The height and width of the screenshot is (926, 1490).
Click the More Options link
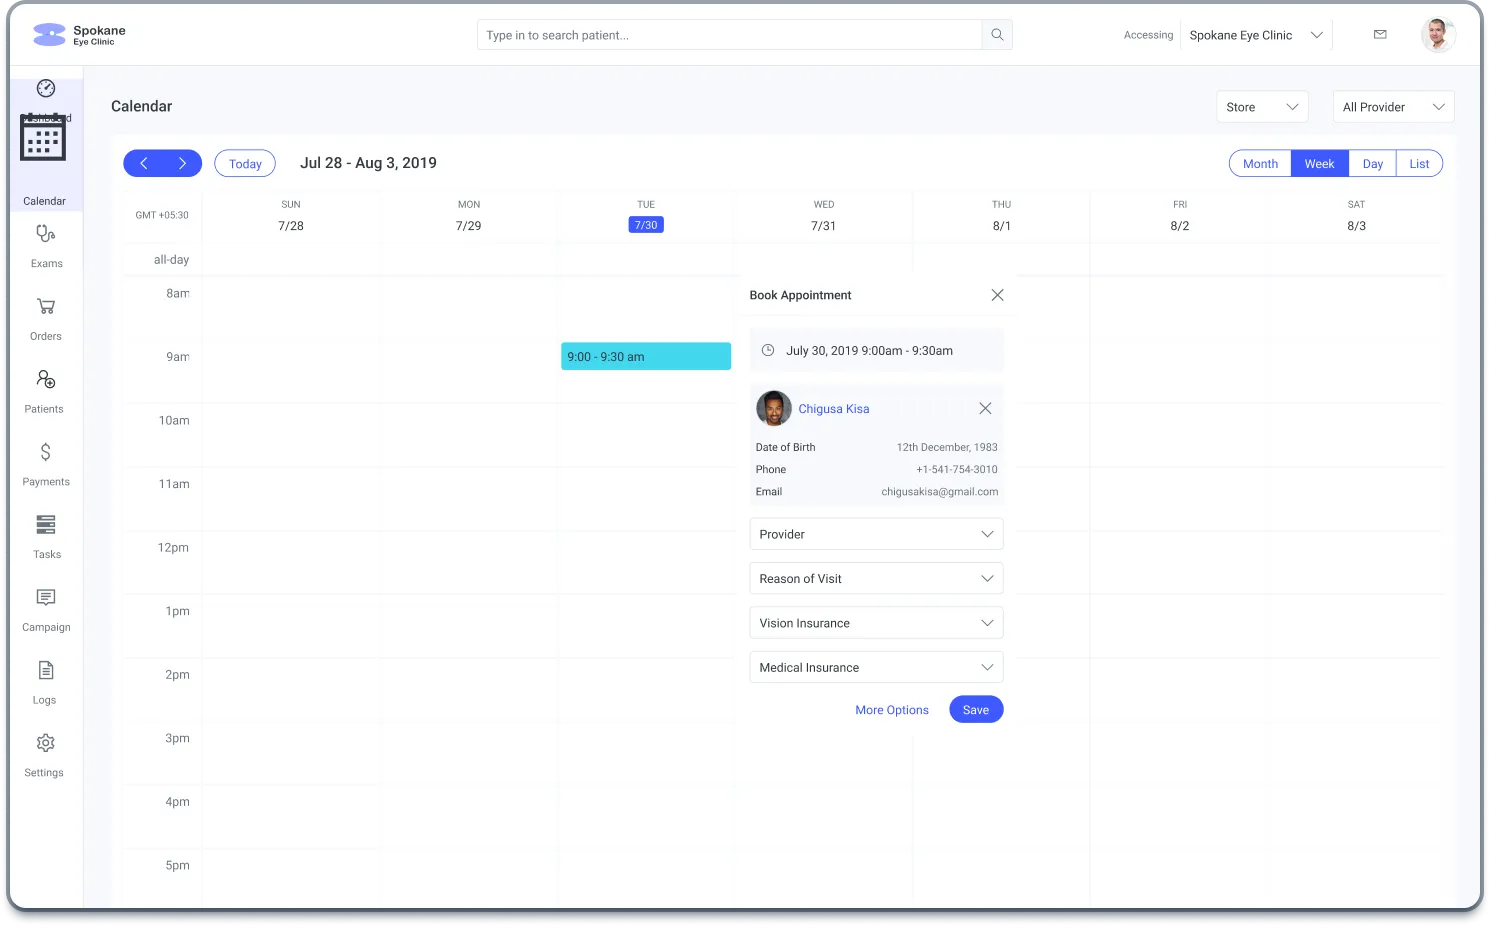(892, 710)
